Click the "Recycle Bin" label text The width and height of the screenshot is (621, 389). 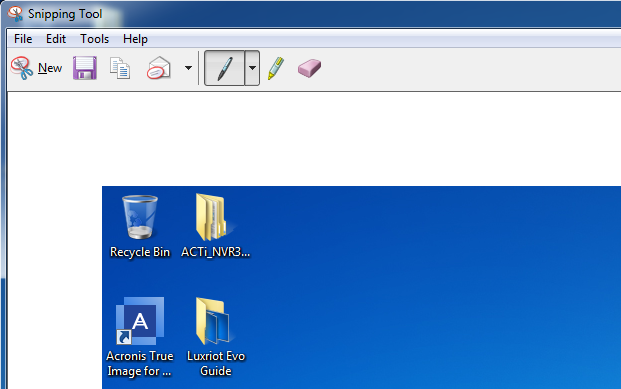[140, 252]
